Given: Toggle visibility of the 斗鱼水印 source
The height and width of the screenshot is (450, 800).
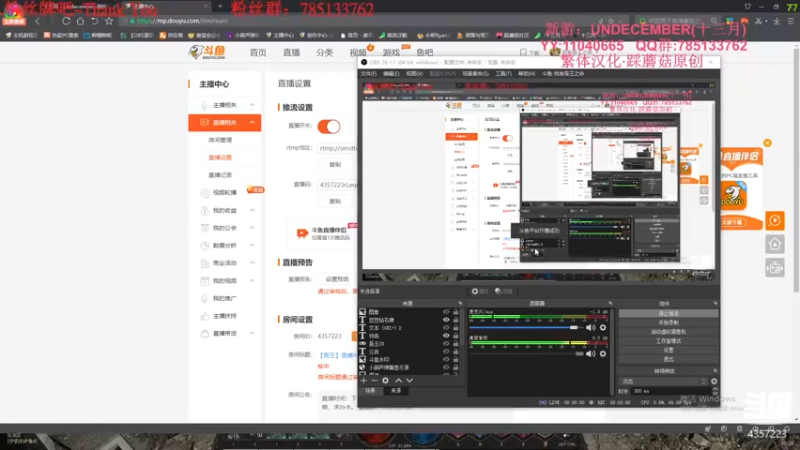Looking at the screenshot, I should coord(446,359).
